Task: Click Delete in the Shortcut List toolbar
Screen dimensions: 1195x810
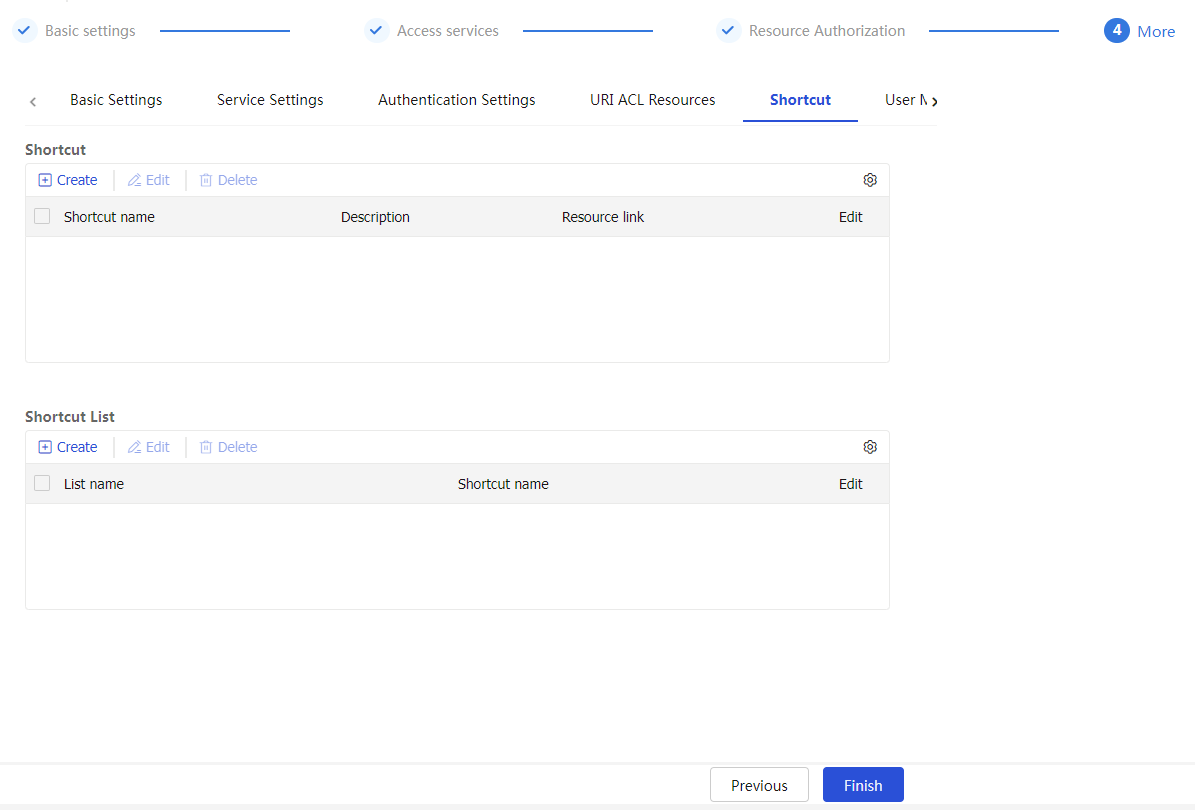Action: [229, 447]
